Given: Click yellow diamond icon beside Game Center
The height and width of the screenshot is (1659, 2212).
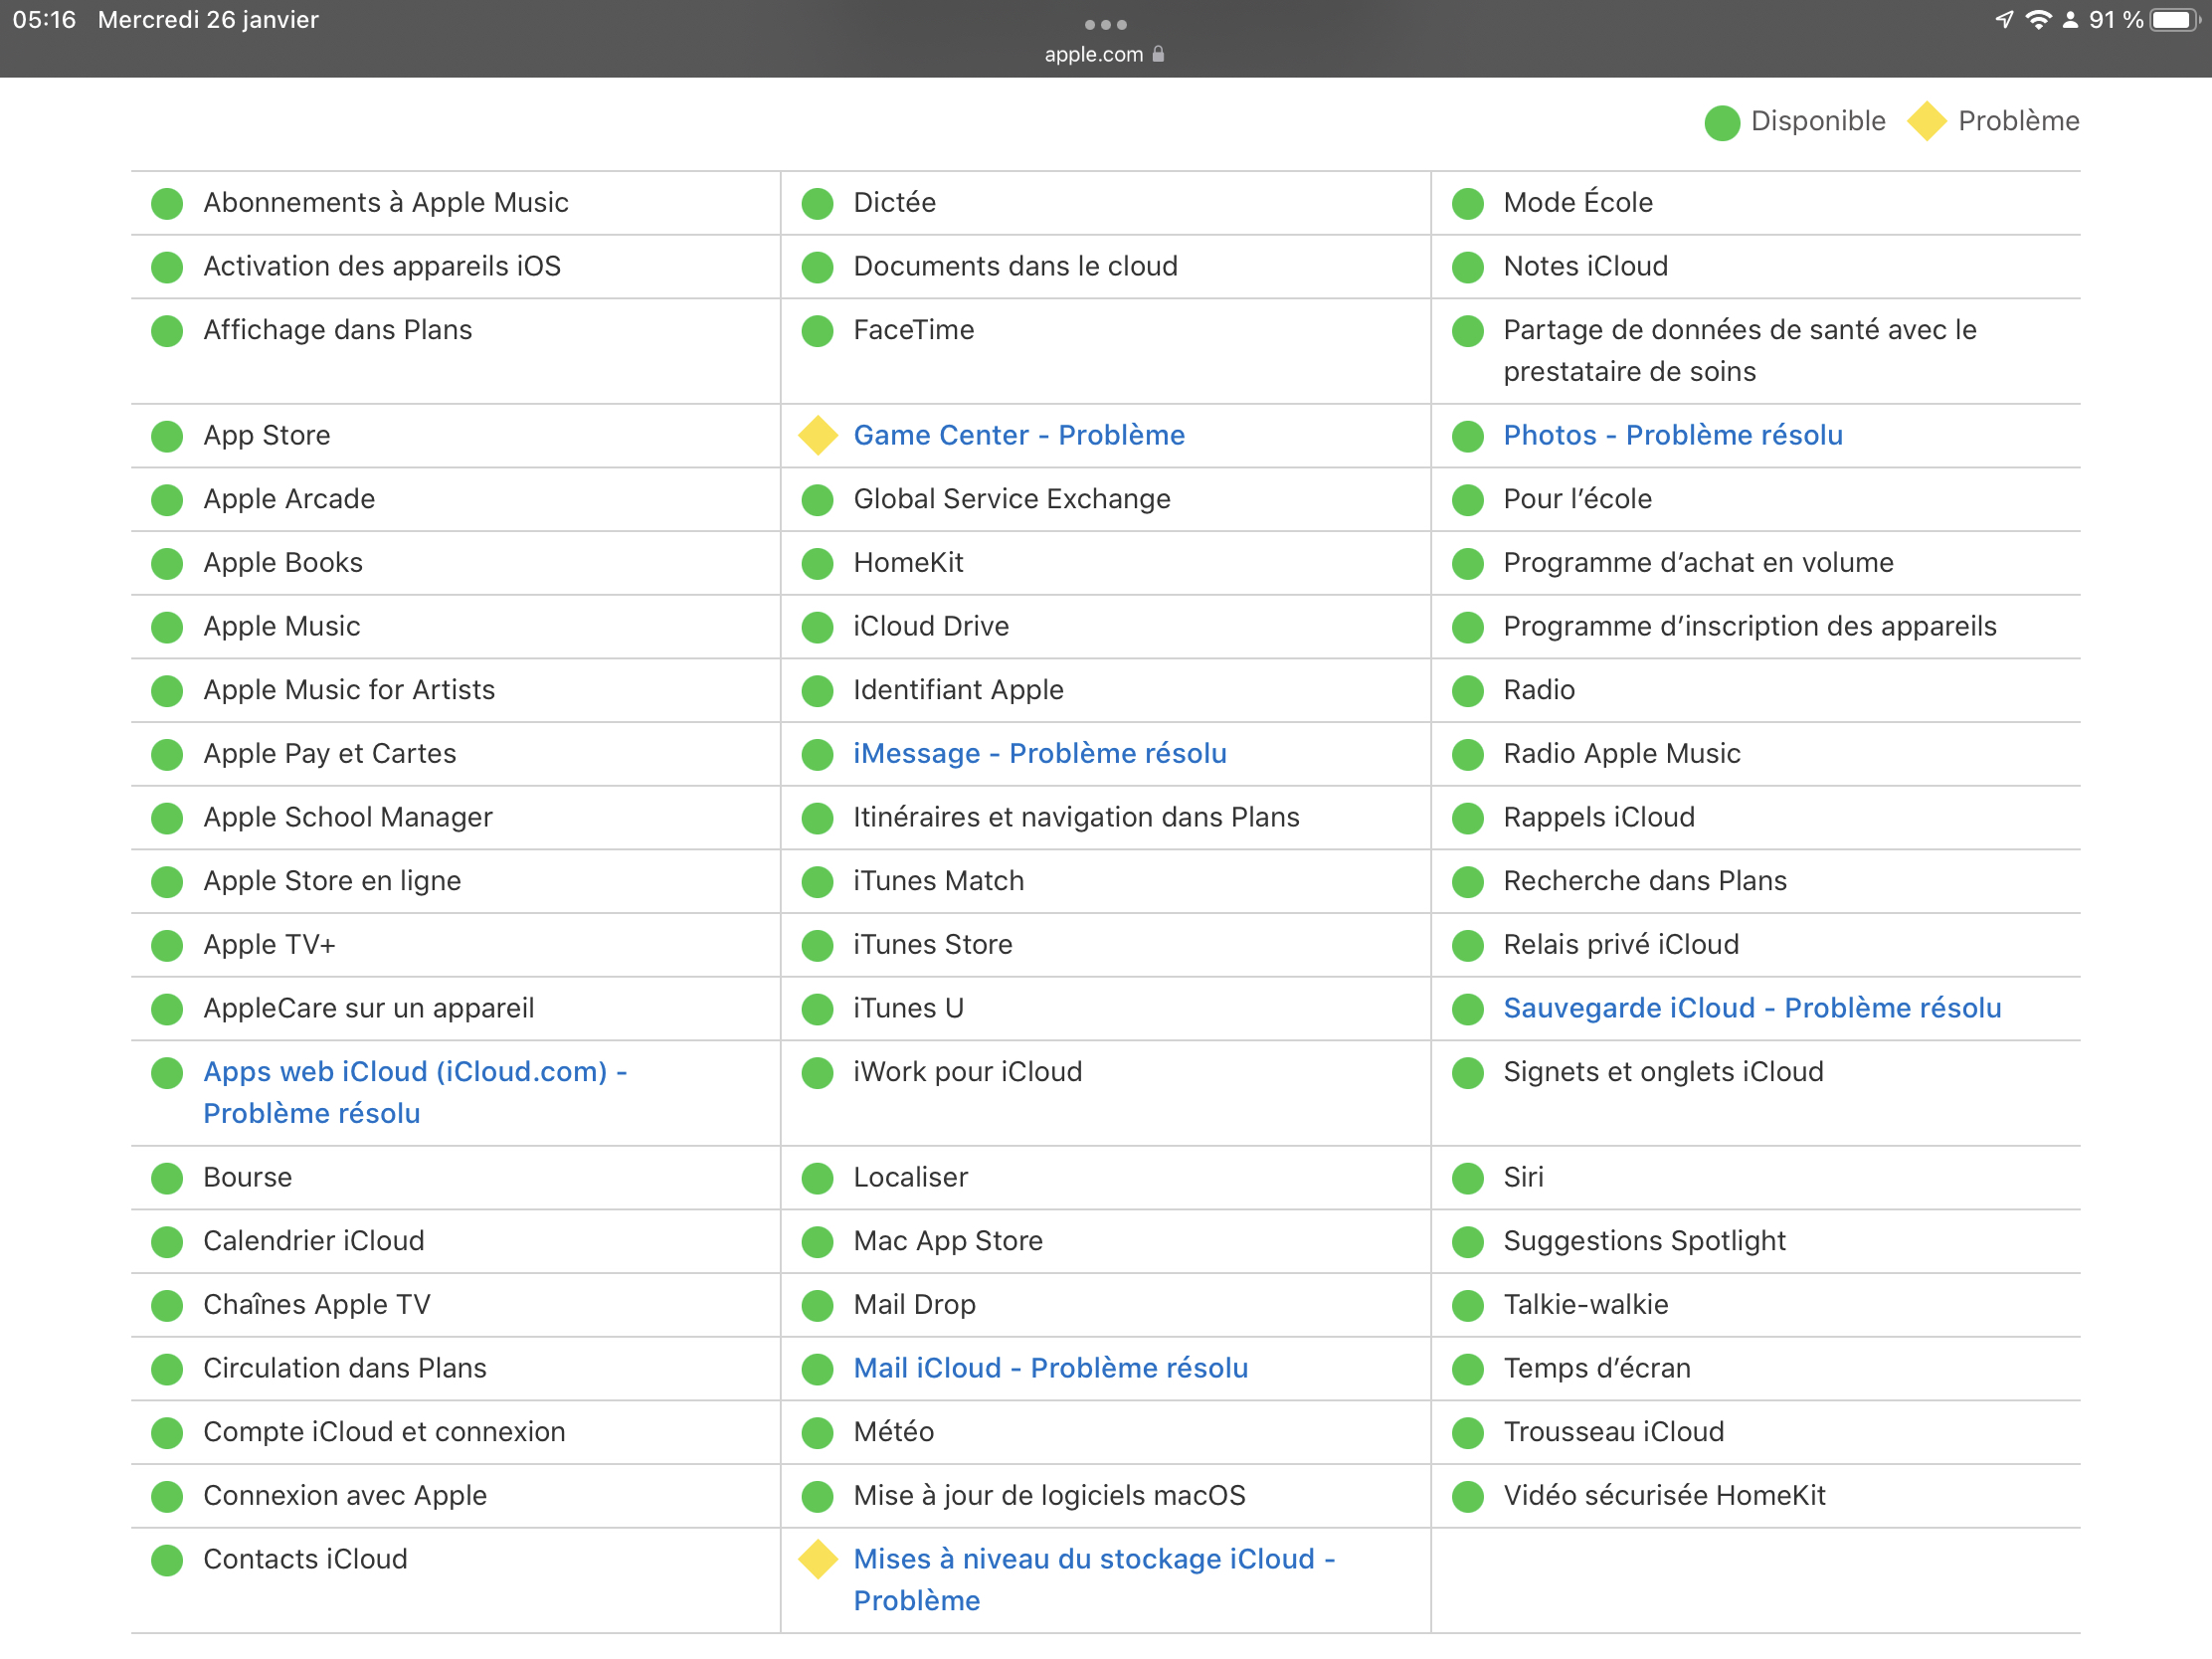Looking at the screenshot, I should tap(817, 435).
